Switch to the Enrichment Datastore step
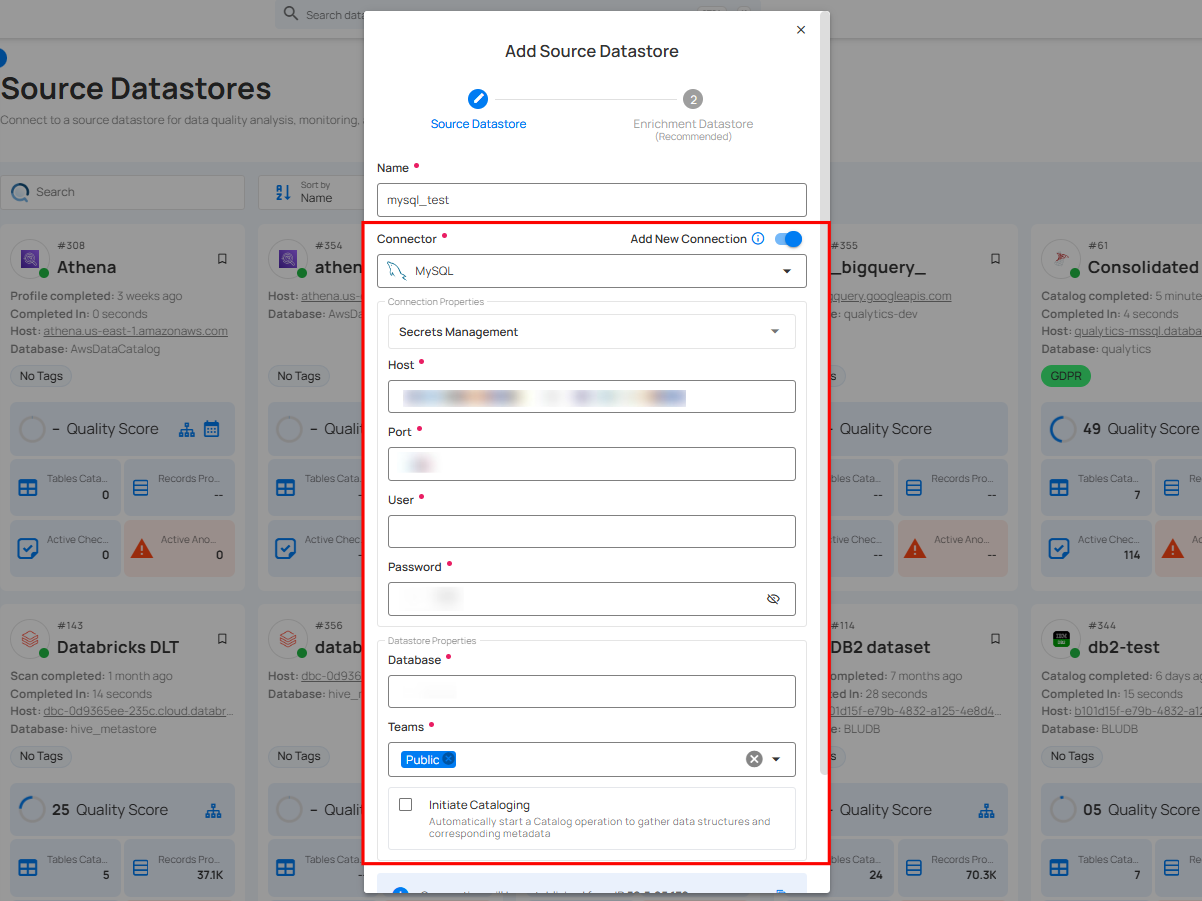This screenshot has width=1202, height=901. [x=693, y=99]
